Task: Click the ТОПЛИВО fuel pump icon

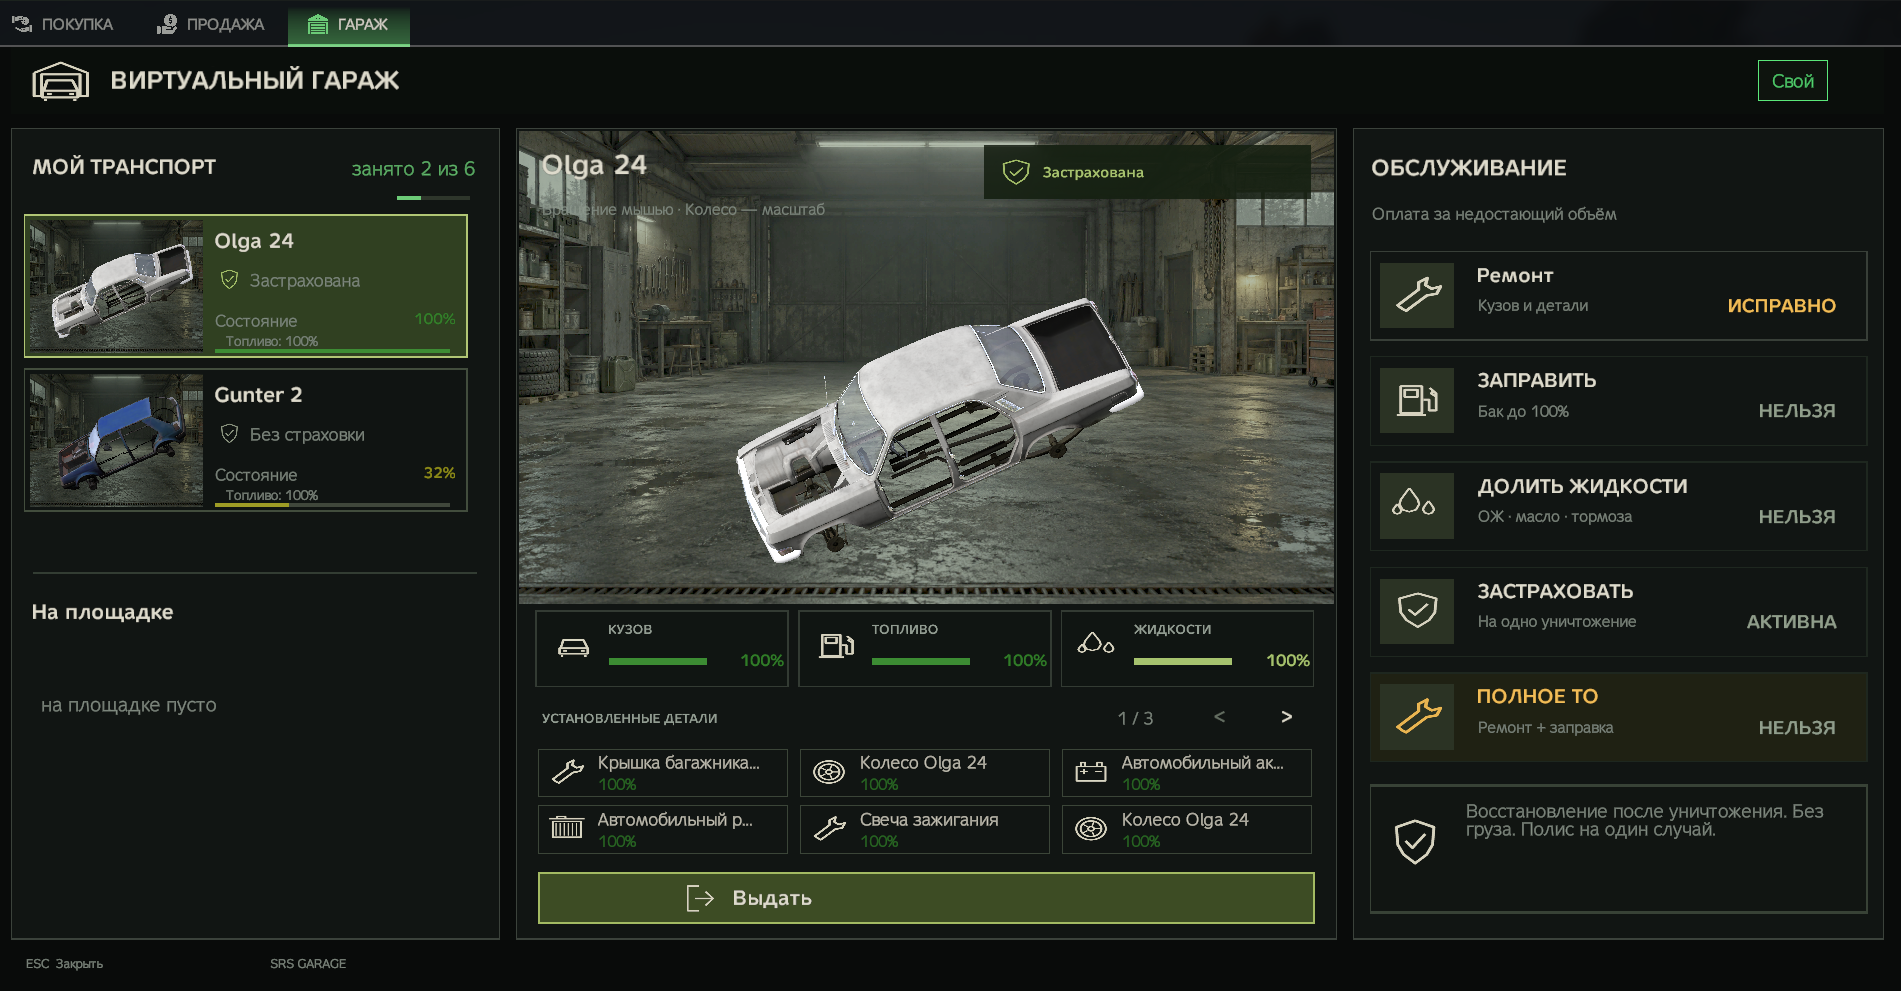Action: coord(837,646)
